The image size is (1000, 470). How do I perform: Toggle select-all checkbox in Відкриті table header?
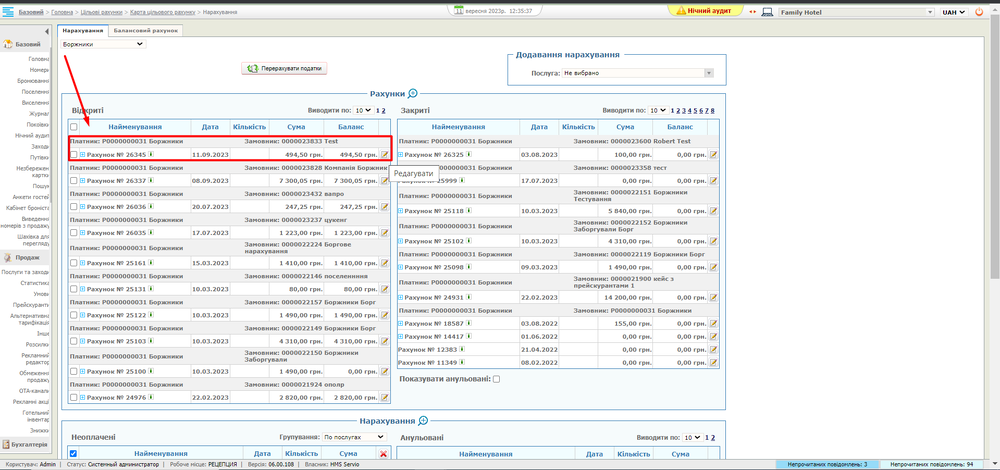(74, 127)
